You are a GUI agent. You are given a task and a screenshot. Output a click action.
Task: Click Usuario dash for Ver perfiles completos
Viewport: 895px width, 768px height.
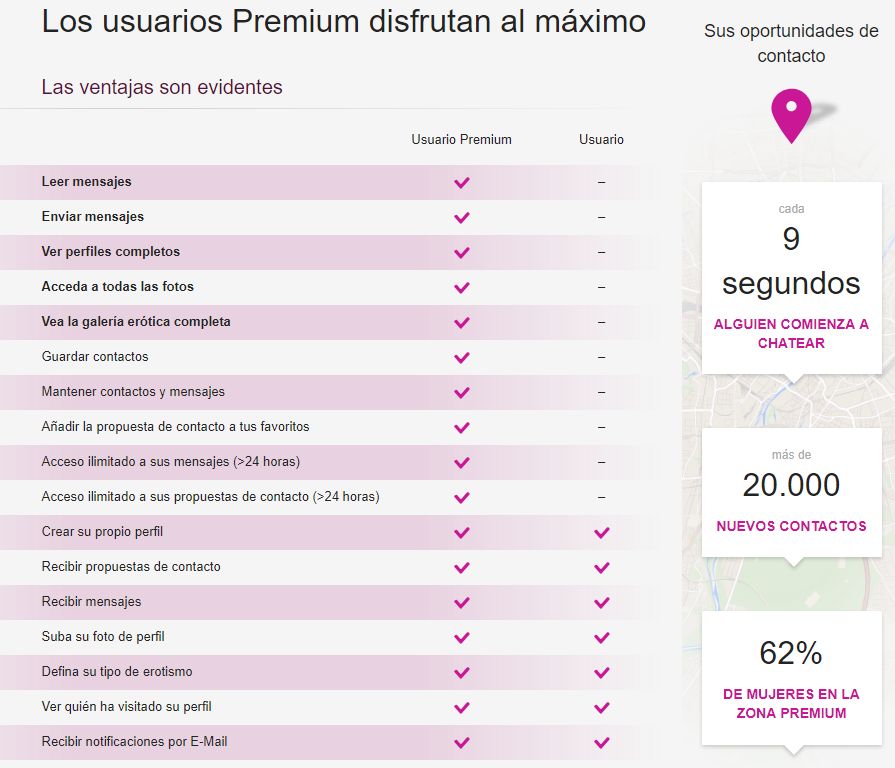click(x=602, y=252)
